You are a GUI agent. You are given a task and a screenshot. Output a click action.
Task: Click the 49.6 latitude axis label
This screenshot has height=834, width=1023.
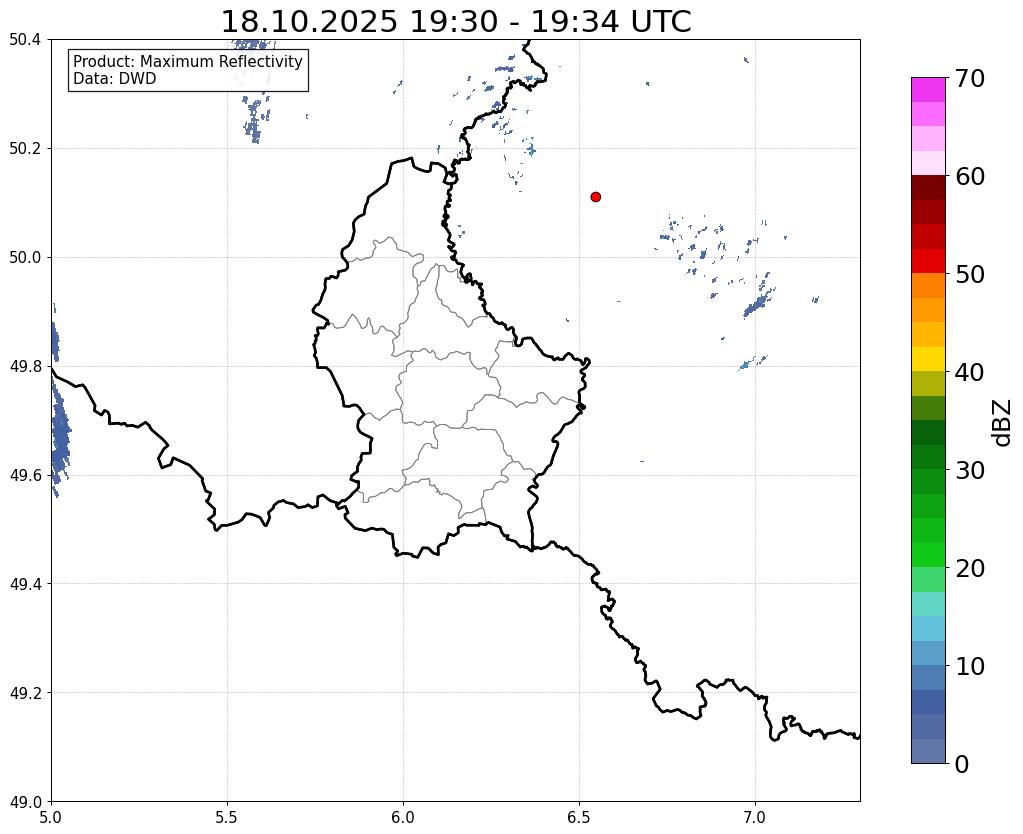pyautogui.click(x=25, y=475)
